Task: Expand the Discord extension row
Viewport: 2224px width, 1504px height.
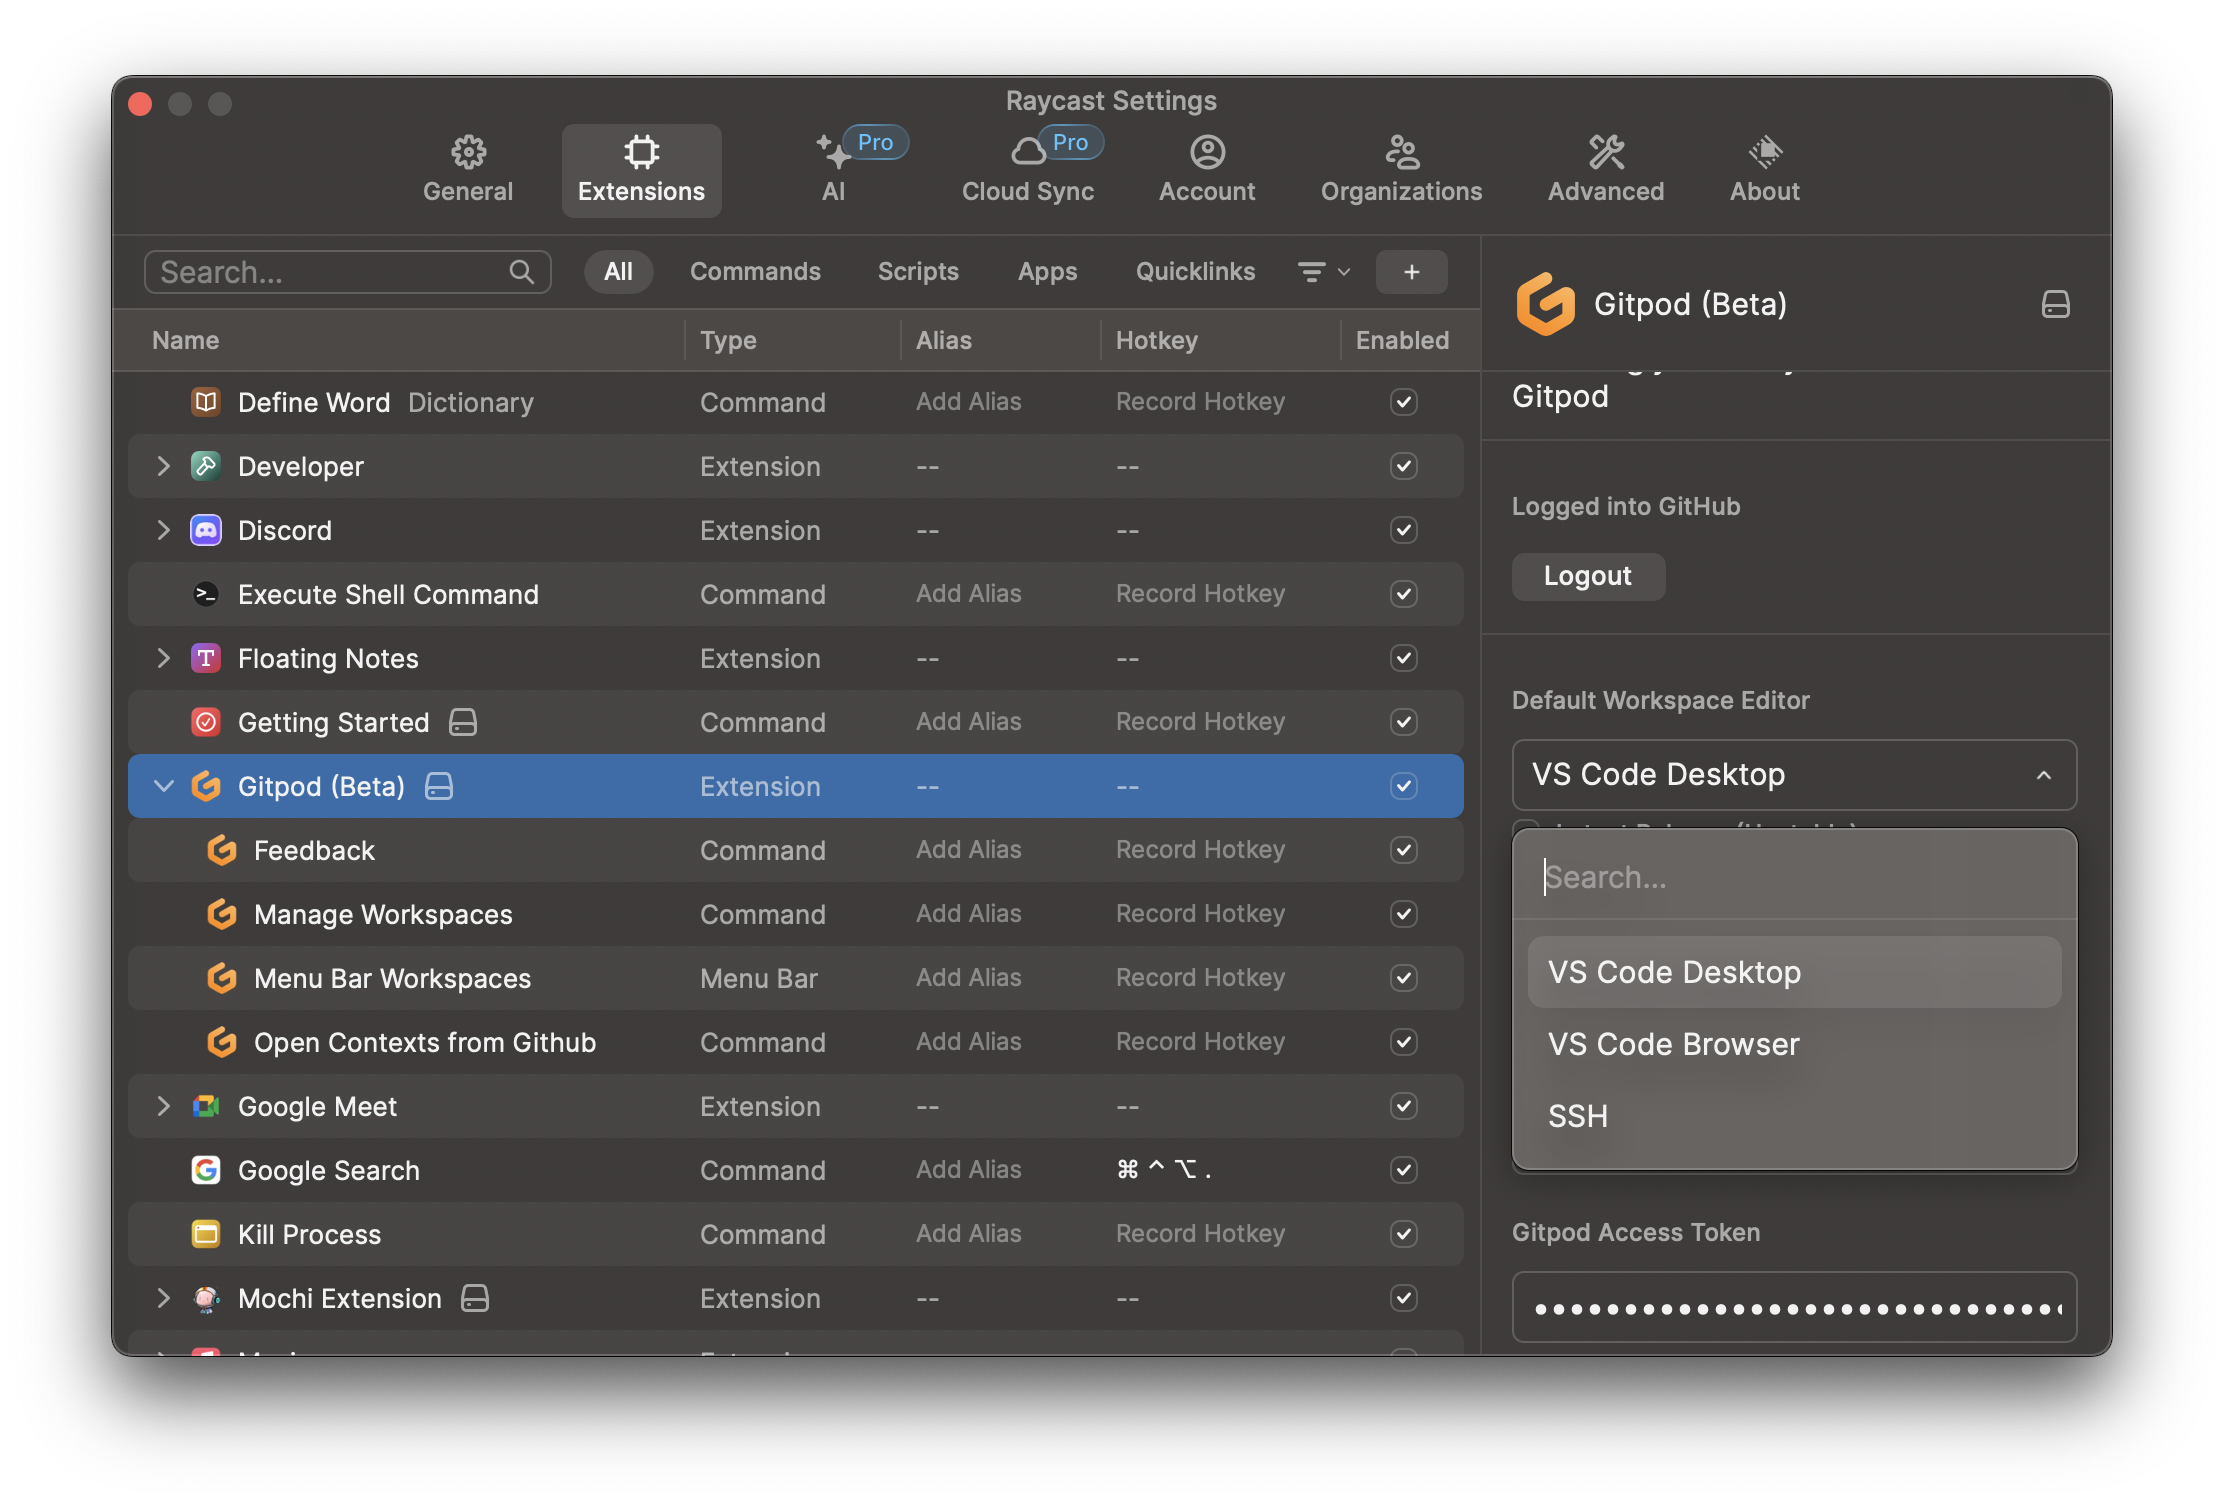Action: pyautogui.click(x=163, y=530)
